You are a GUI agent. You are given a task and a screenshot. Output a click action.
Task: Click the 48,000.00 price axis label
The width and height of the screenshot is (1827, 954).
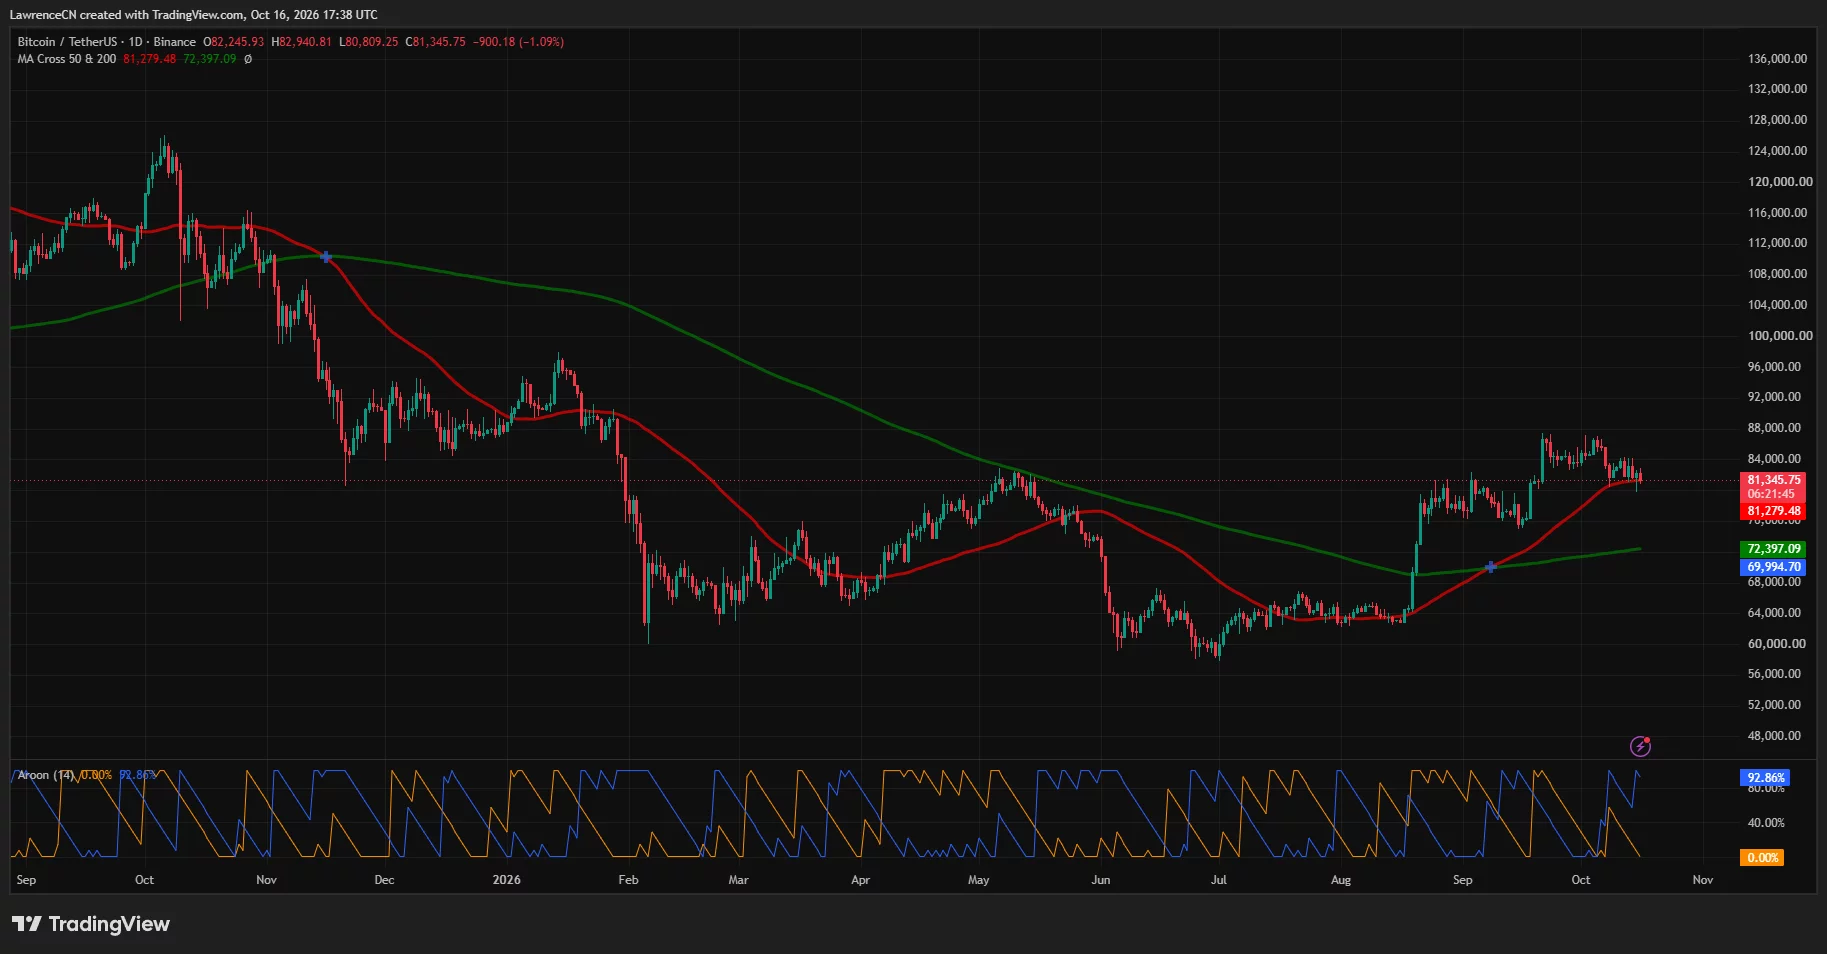click(x=1774, y=736)
